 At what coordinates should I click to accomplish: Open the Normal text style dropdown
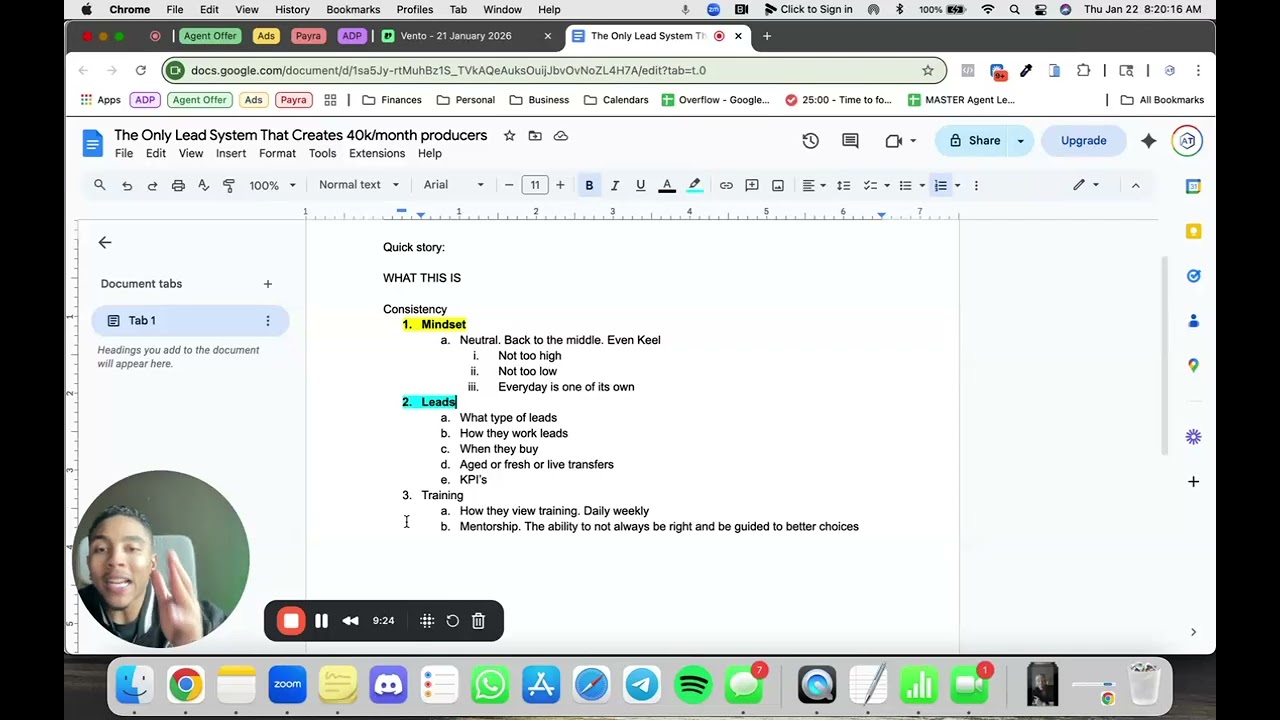[x=359, y=185]
